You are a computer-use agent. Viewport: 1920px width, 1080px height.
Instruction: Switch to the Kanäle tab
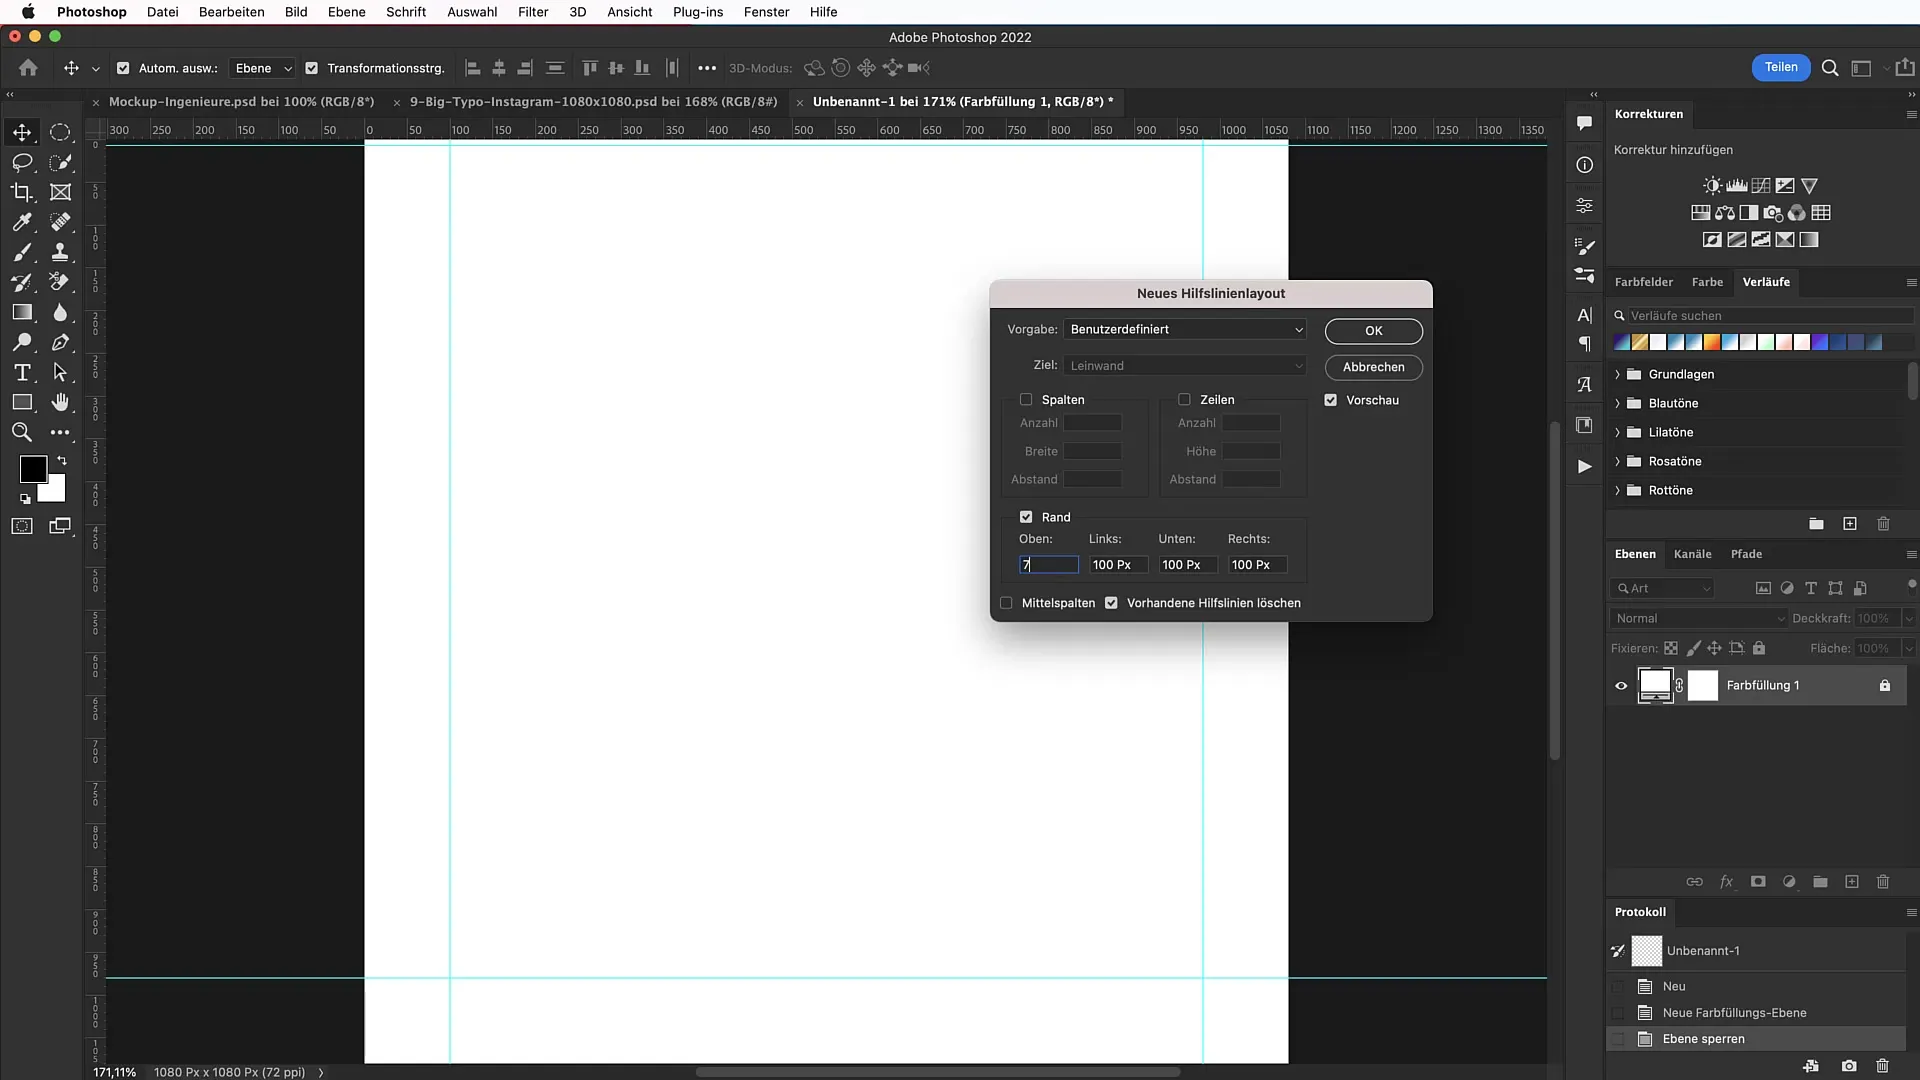(x=1692, y=554)
